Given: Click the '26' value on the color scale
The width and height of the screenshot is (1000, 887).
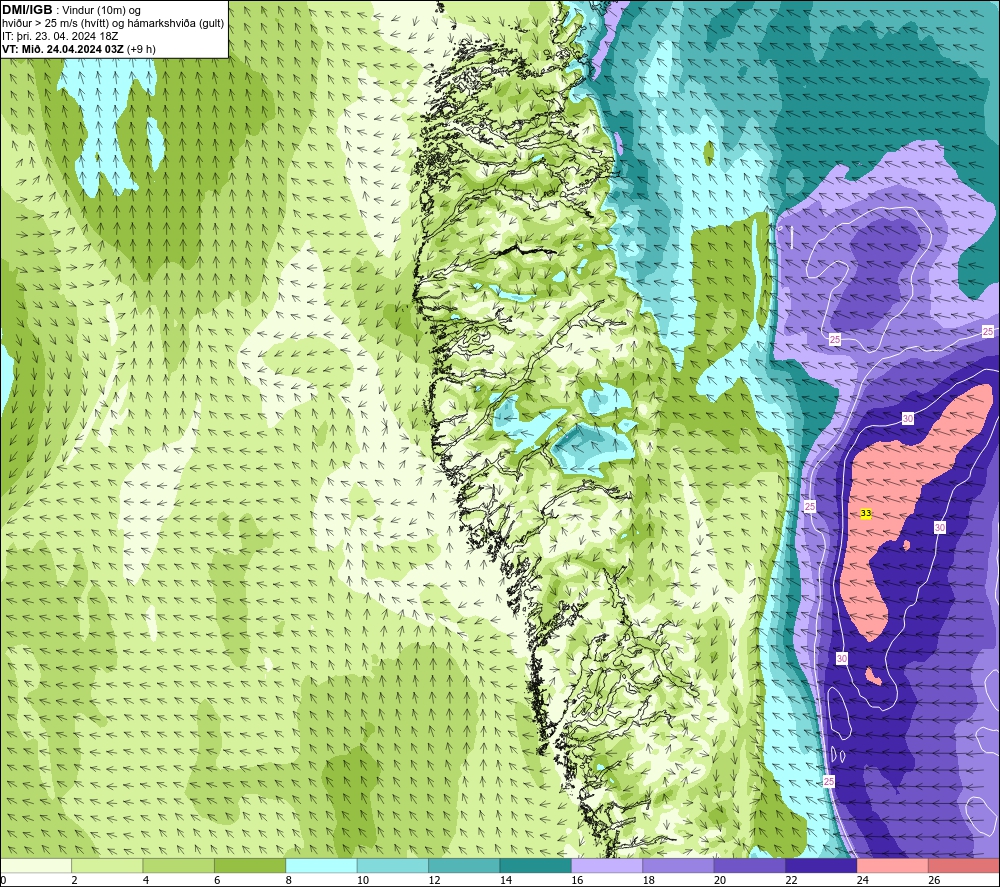Looking at the screenshot, I should point(934,880).
